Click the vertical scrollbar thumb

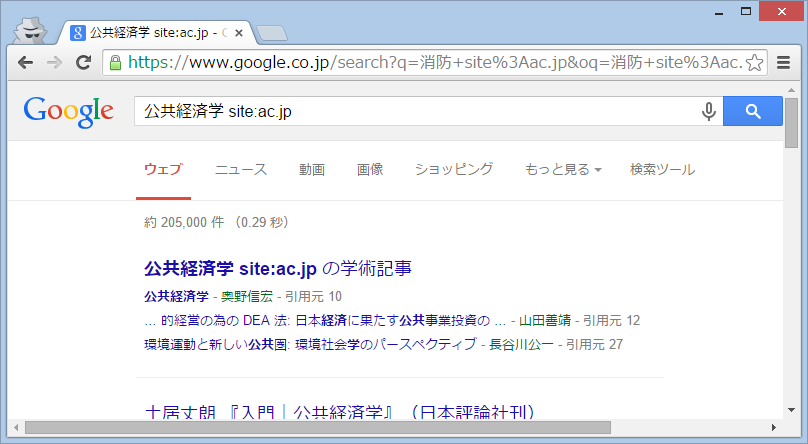(x=792, y=123)
